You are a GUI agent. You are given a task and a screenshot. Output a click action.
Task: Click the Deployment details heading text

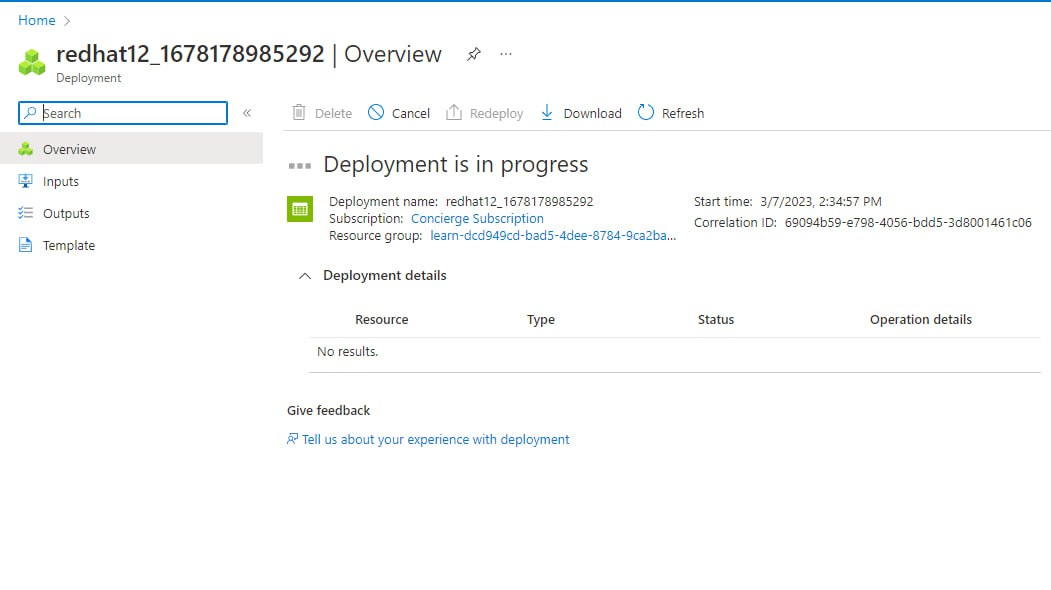385,276
